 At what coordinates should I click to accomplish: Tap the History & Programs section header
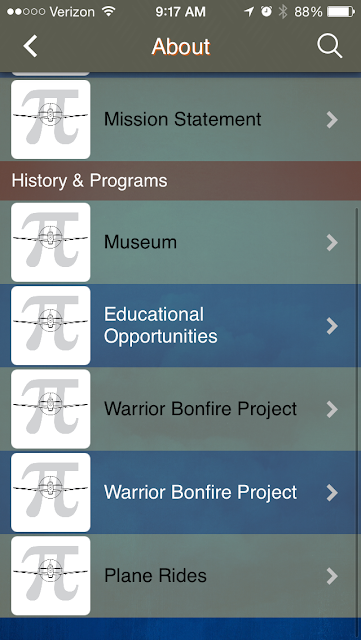pos(180,180)
